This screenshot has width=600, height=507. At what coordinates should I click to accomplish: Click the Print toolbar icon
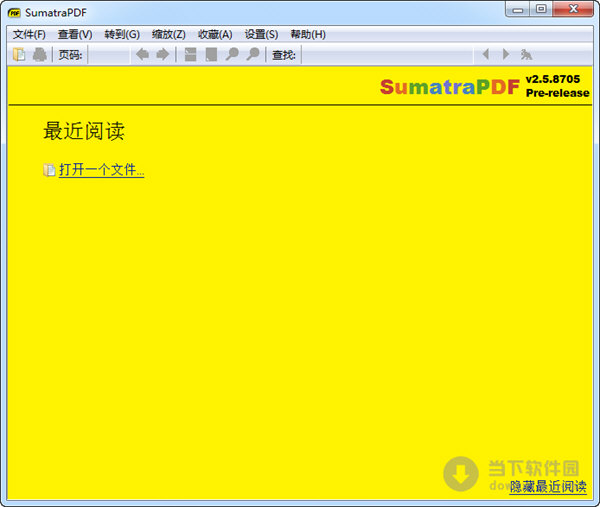pyautogui.click(x=39, y=54)
